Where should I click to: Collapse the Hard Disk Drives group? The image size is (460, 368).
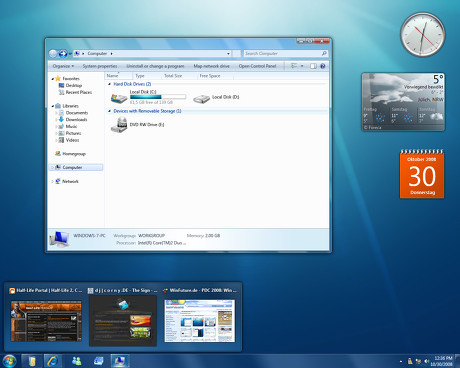109,84
